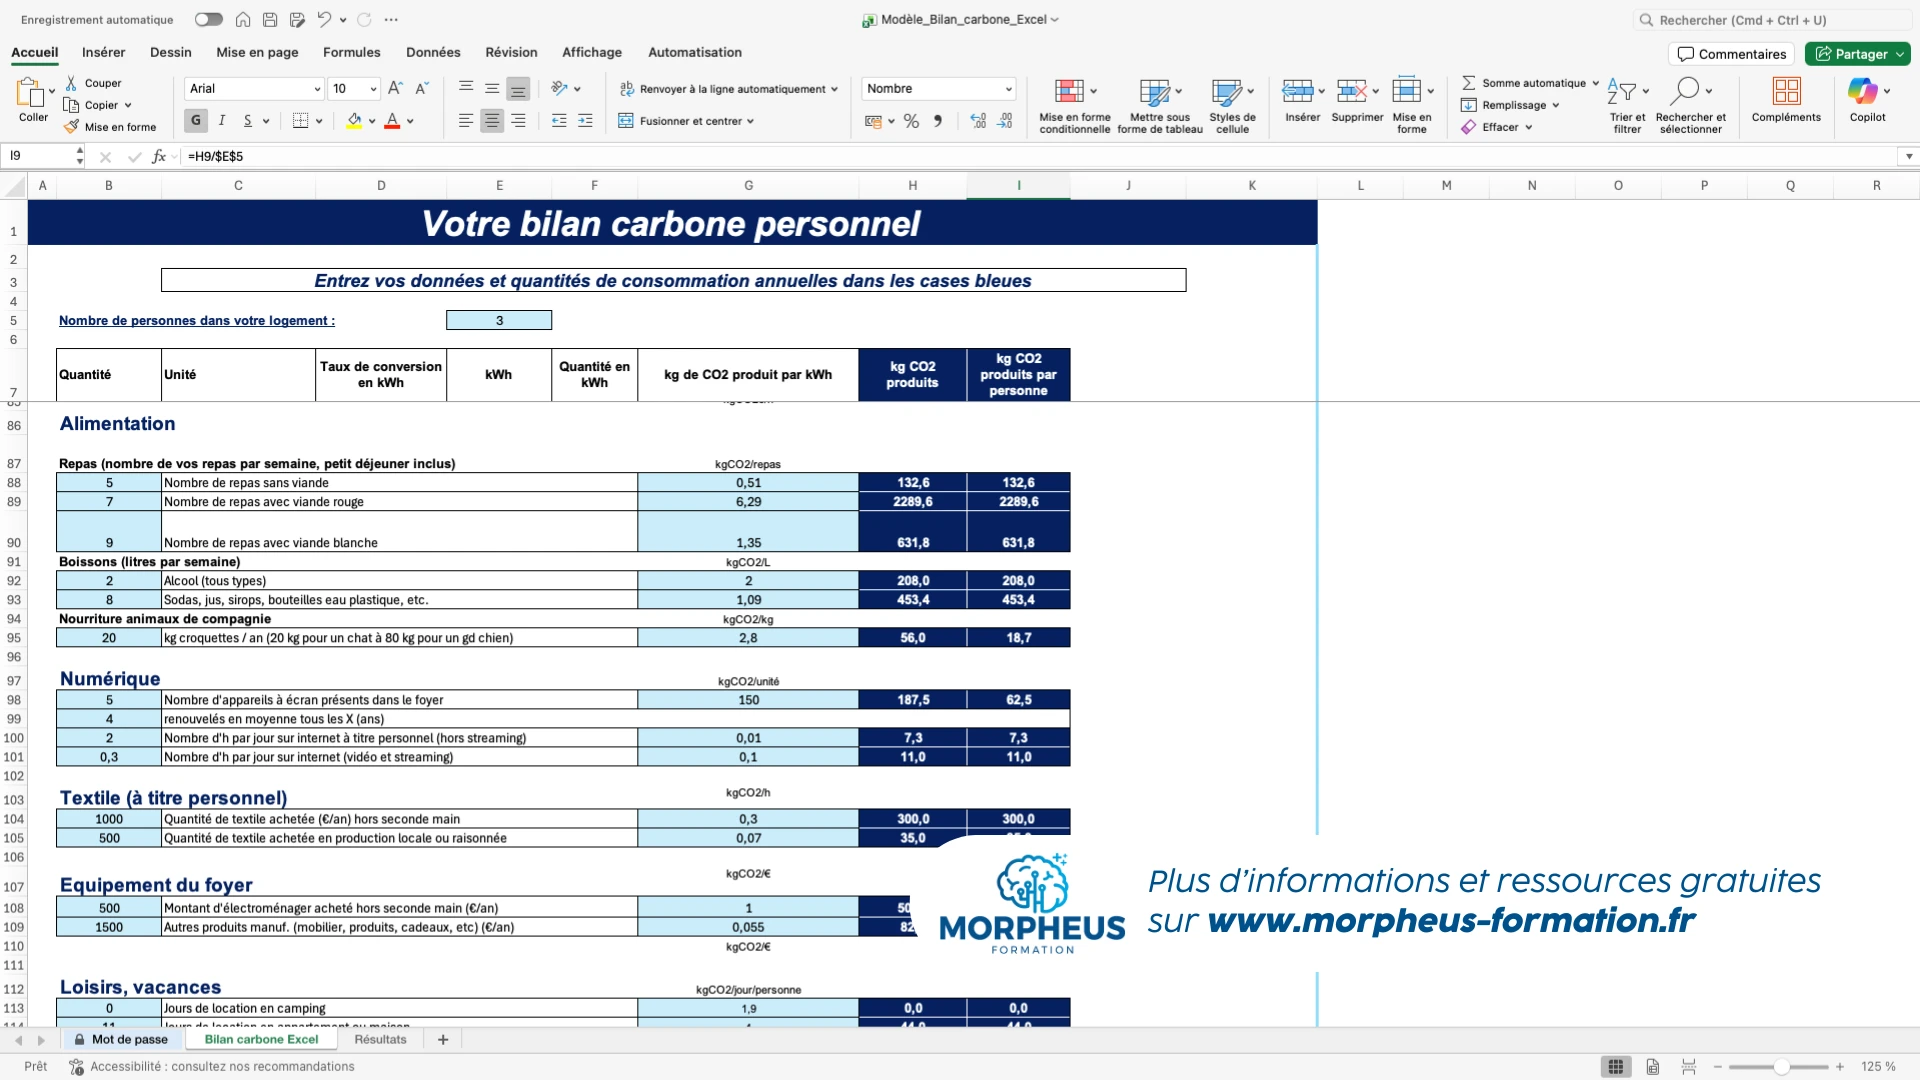The width and height of the screenshot is (1920, 1080).
Task: Open the Formules ribbon tab
Action: point(352,52)
